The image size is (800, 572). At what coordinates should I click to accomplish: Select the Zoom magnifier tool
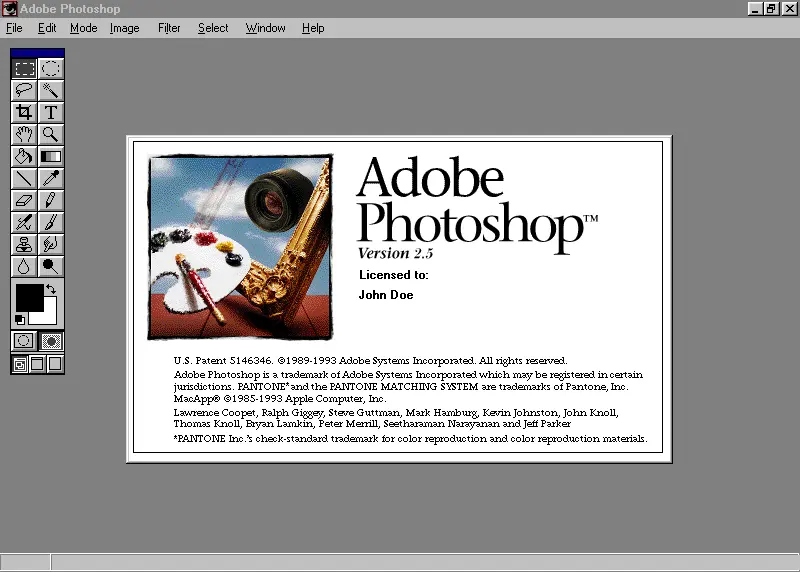pyautogui.click(x=50, y=135)
